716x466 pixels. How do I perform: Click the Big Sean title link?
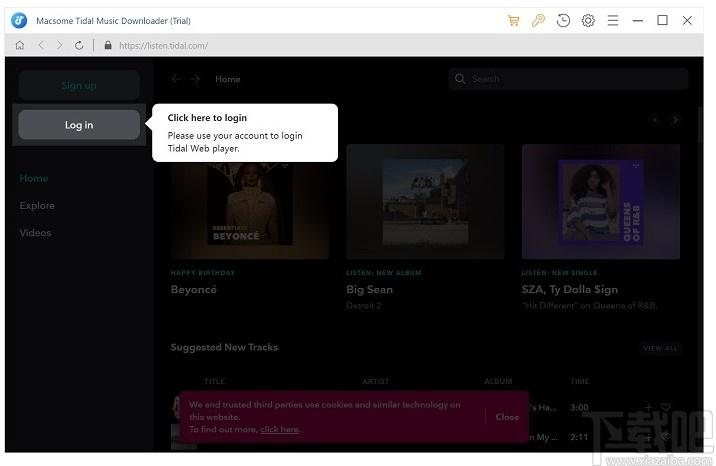[369, 289]
